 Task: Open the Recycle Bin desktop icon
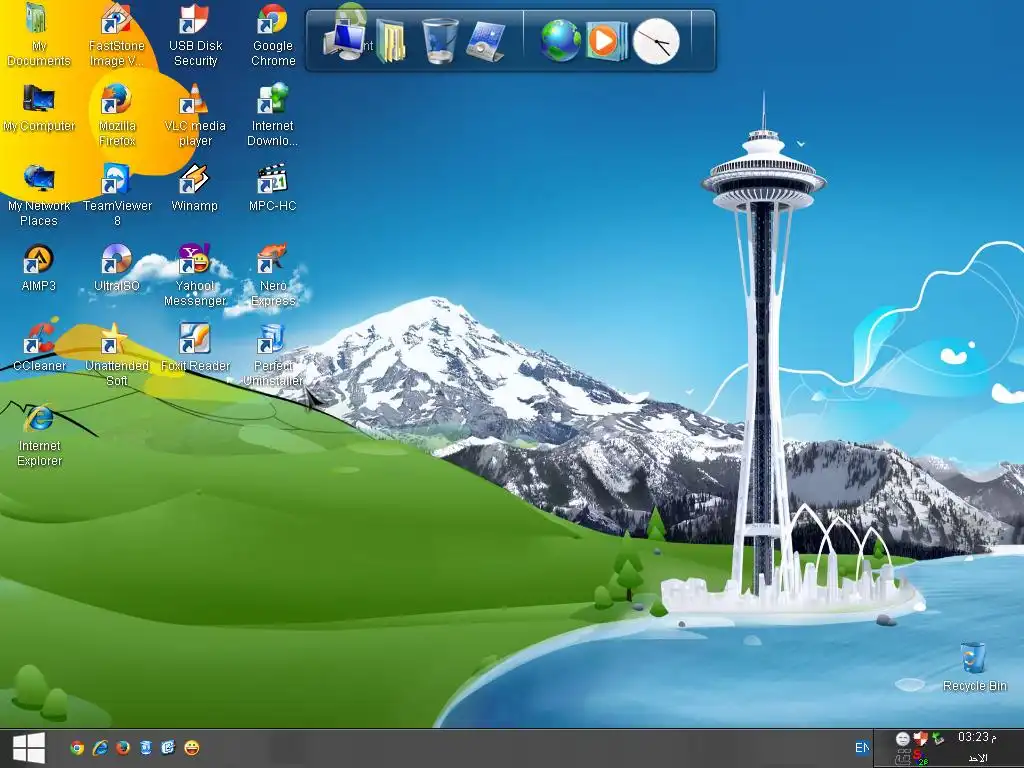pyautogui.click(x=974, y=667)
